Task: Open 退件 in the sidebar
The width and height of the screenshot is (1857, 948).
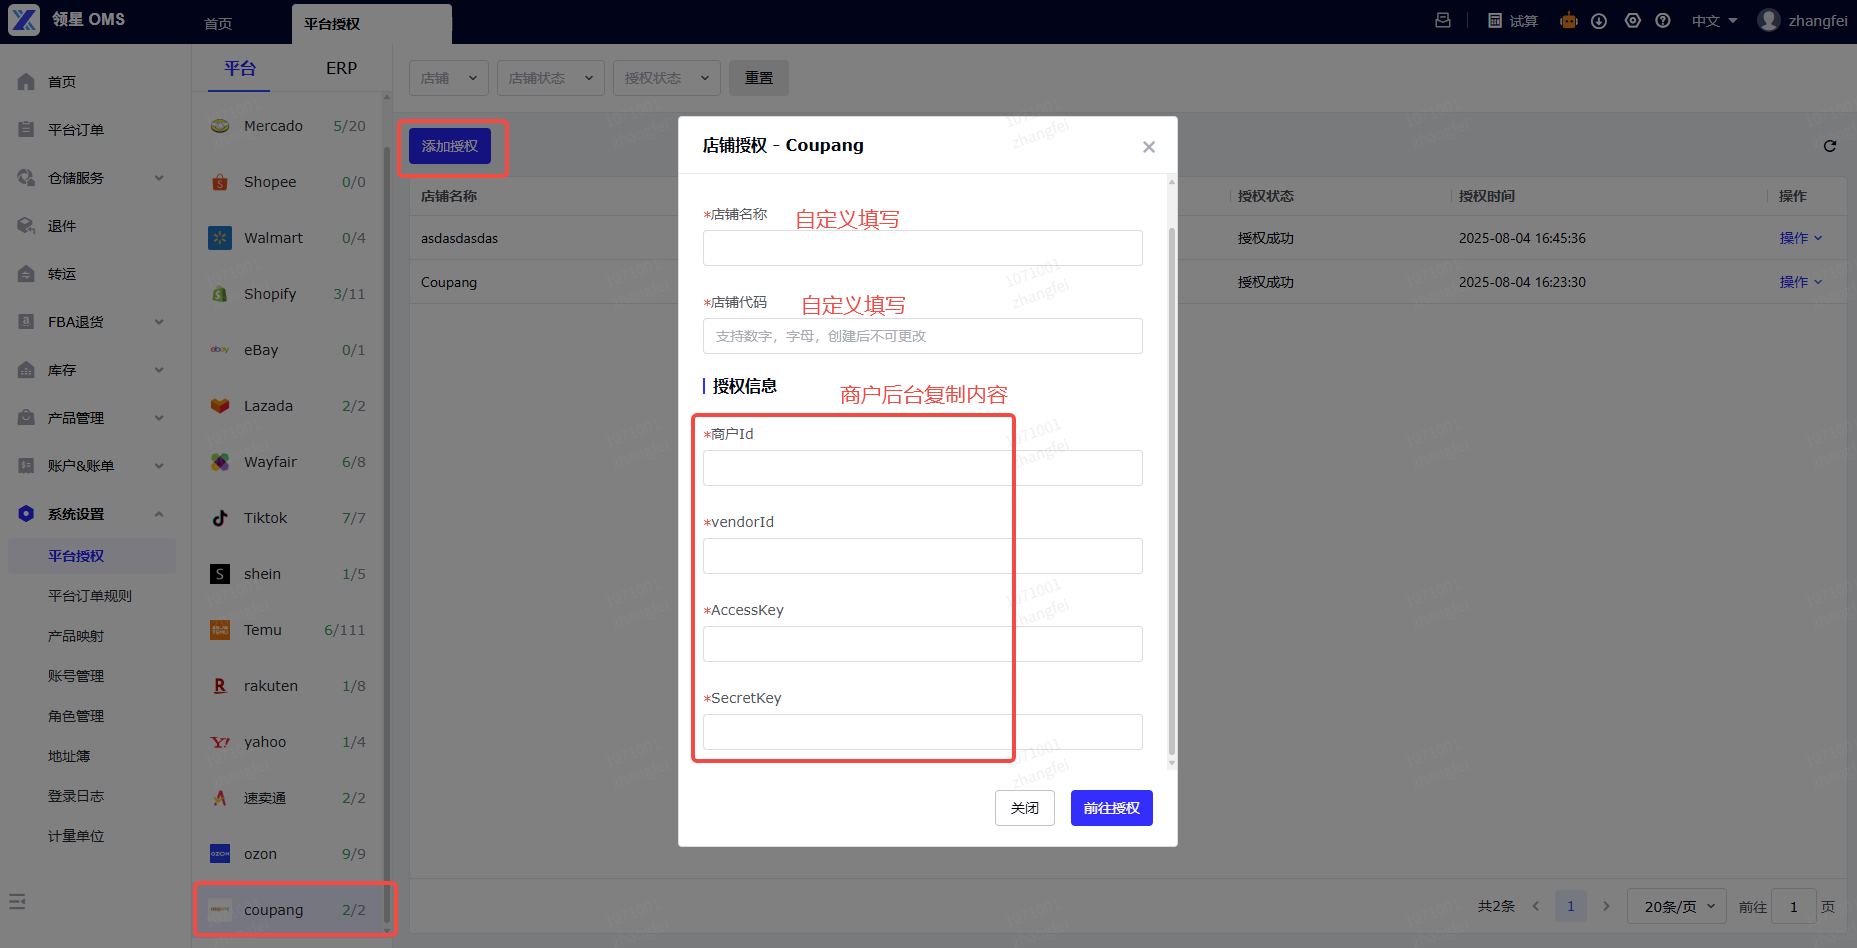Action: [x=90, y=226]
